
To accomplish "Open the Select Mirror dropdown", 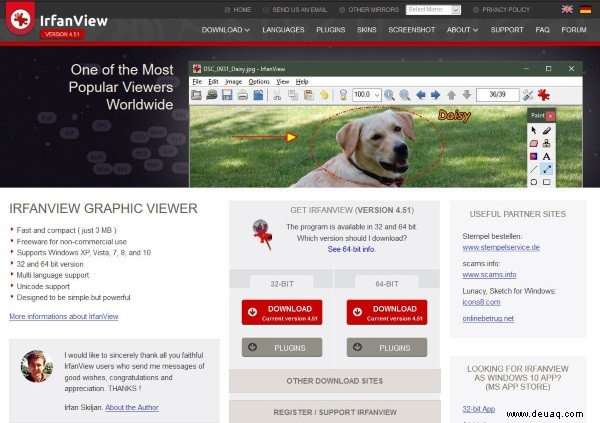I will pyautogui.click(x=433, y=10).
